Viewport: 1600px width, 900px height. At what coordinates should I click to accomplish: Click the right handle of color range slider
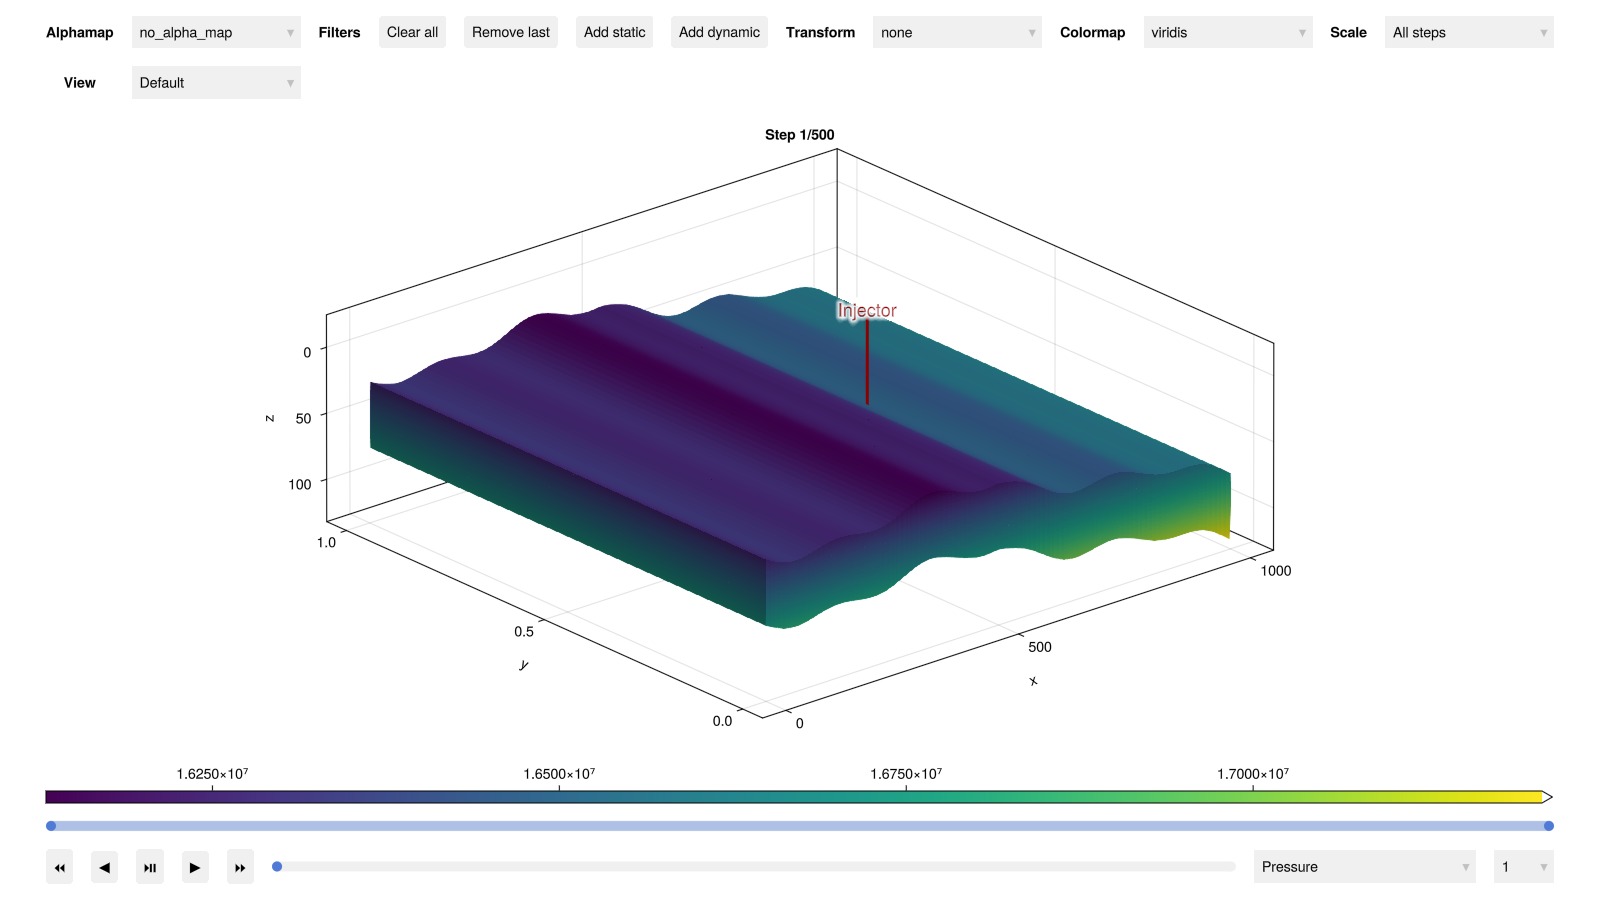click(1548, 826)
